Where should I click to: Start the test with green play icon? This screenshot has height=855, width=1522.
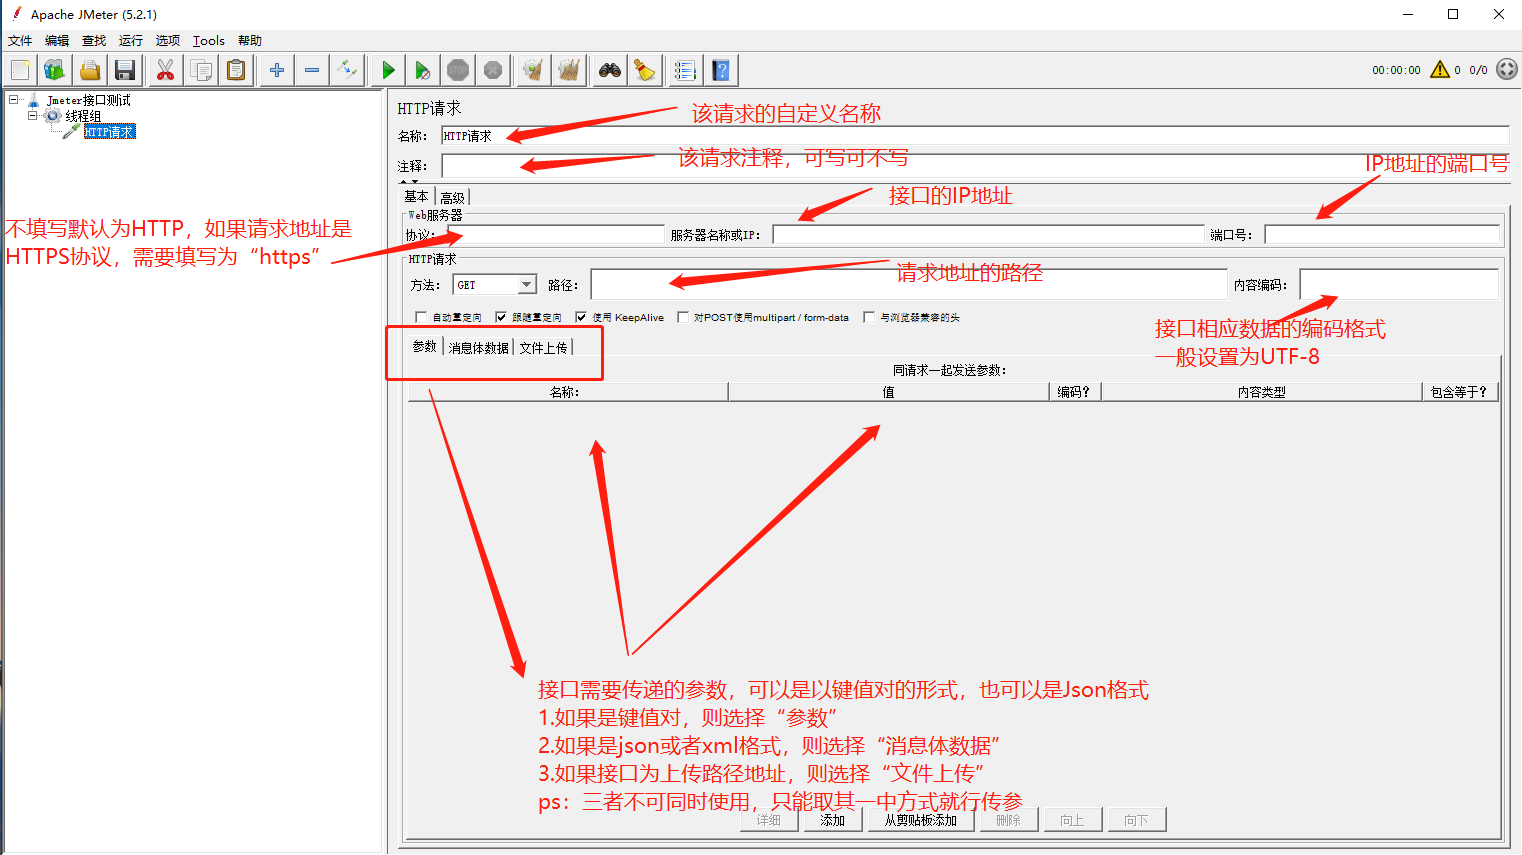[x=388, y=70]
